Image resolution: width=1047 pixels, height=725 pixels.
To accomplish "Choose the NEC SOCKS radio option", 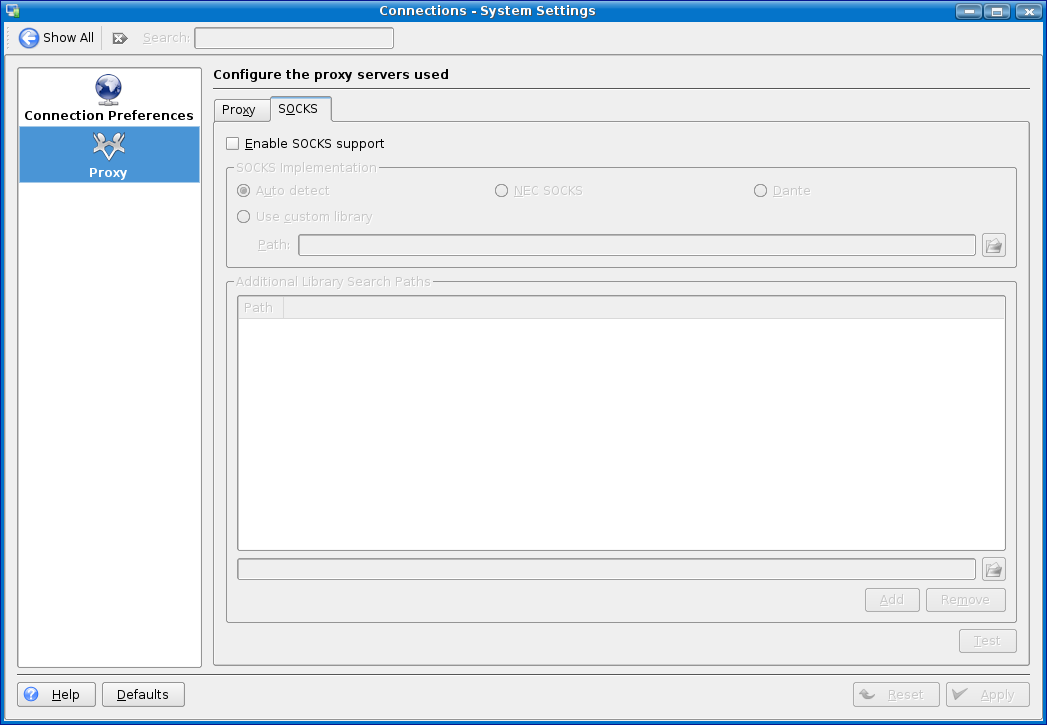I will 501,191.
